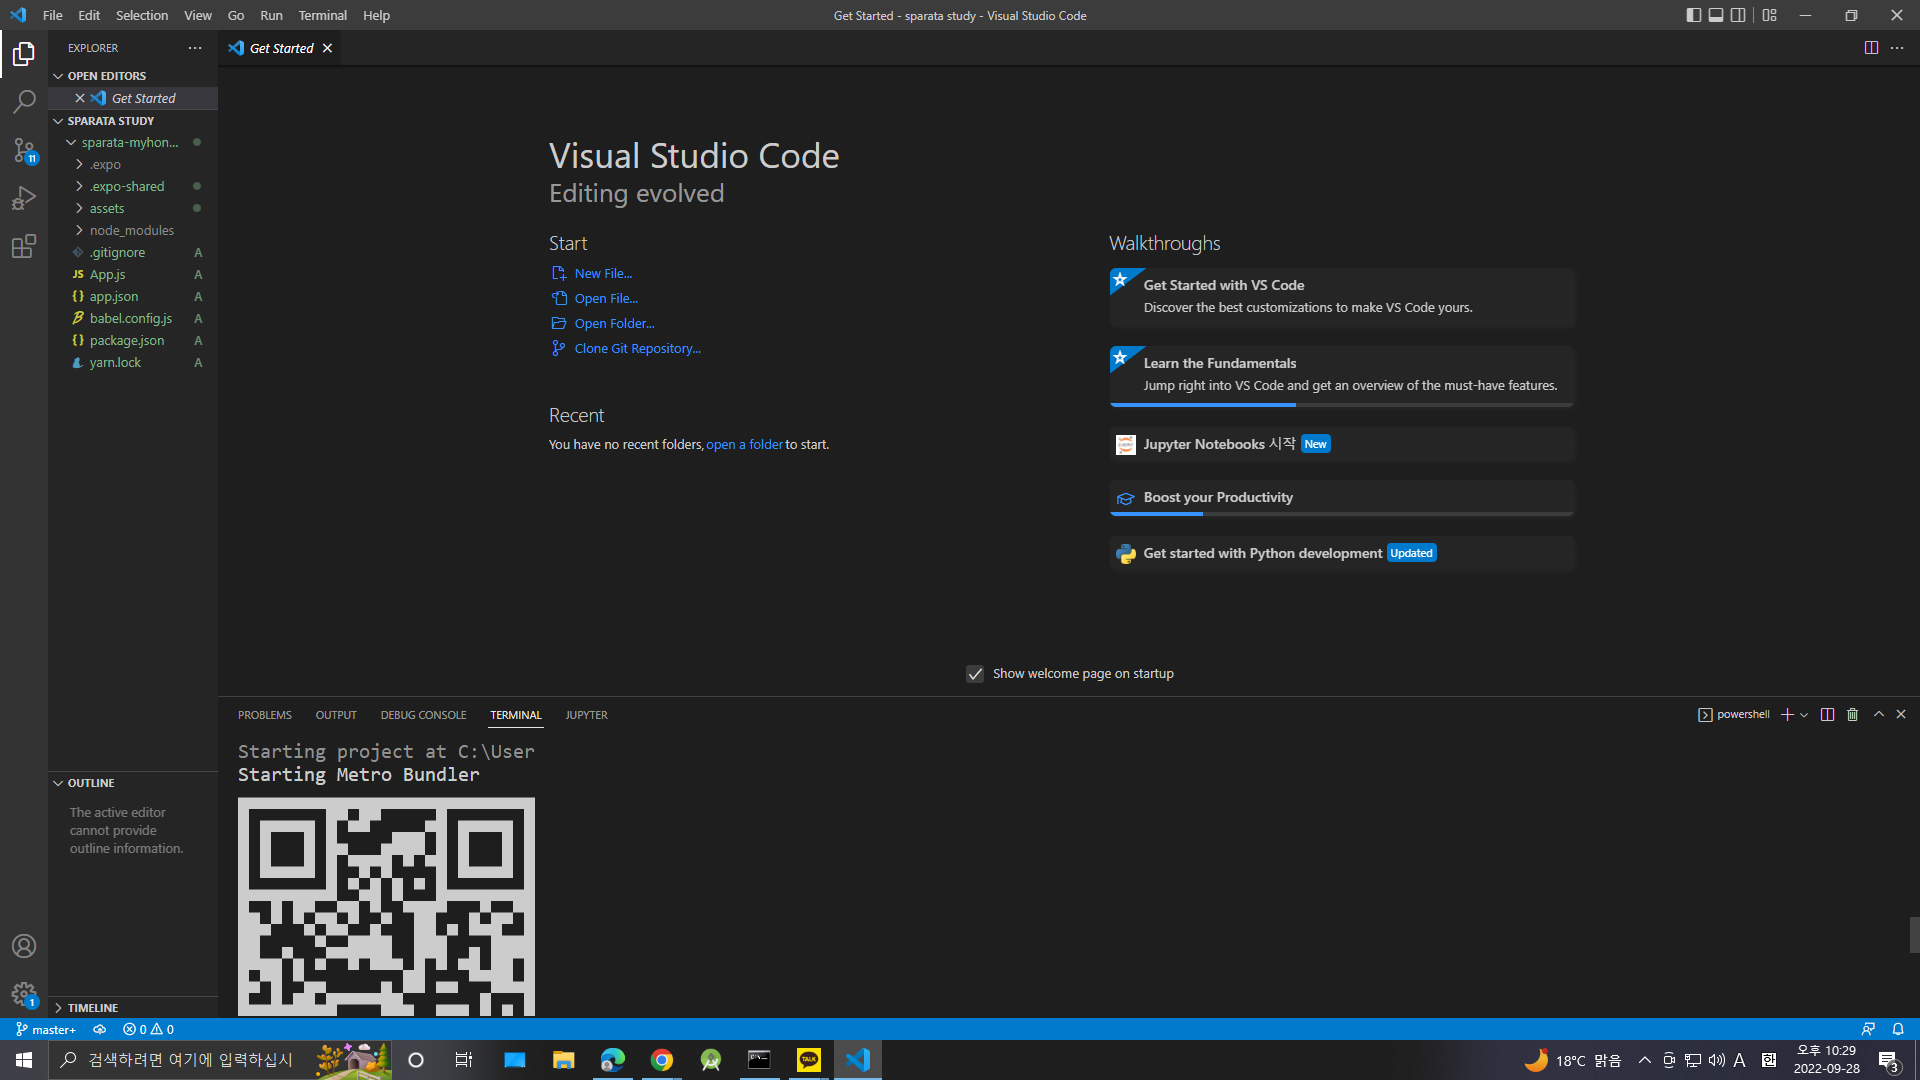Close the bottom panel
This screenshot has width=1920, height=1080.
[x=1901, y=714]
